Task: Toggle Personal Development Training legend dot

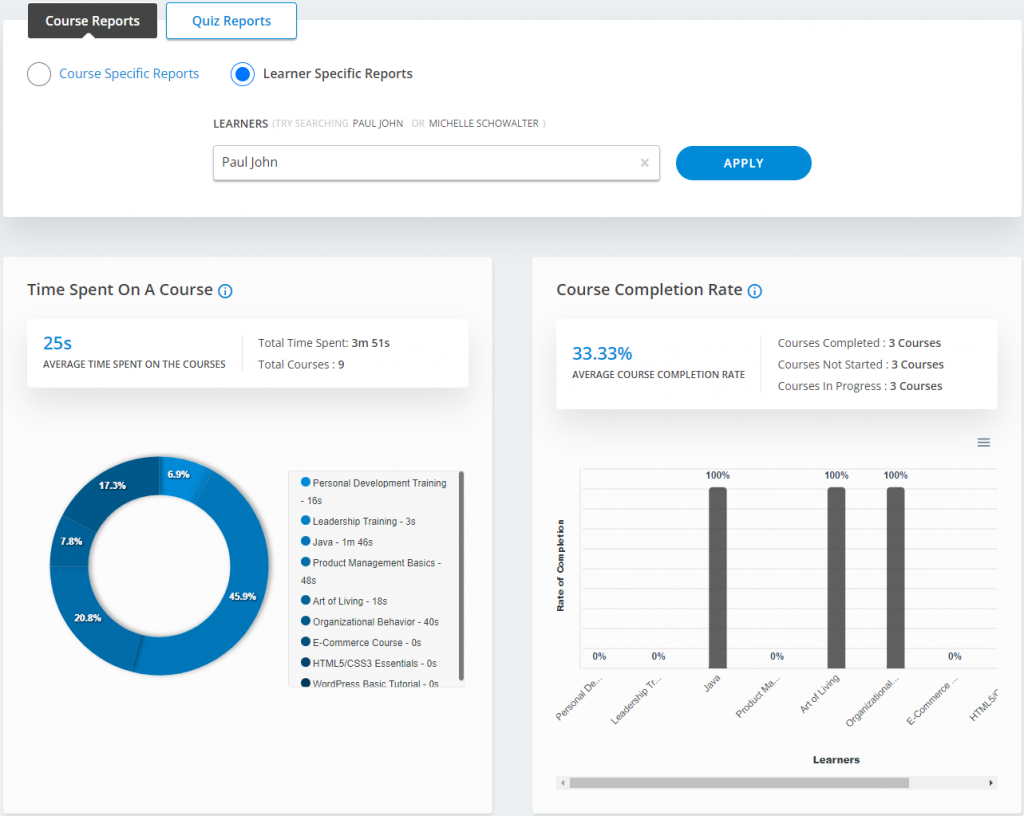Action: tap(305, 482)
